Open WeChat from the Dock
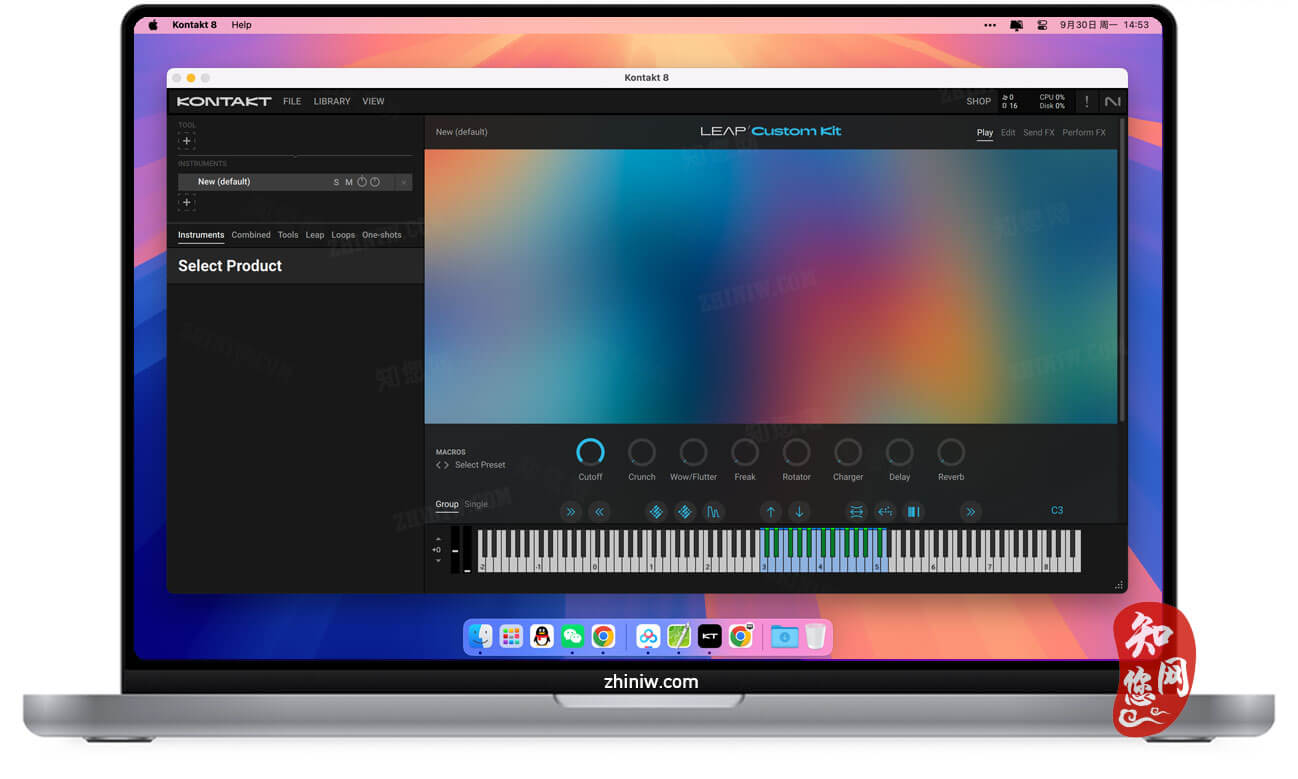Image resolution: width=1298 pixels, height=779 pixels. (572, 636)
